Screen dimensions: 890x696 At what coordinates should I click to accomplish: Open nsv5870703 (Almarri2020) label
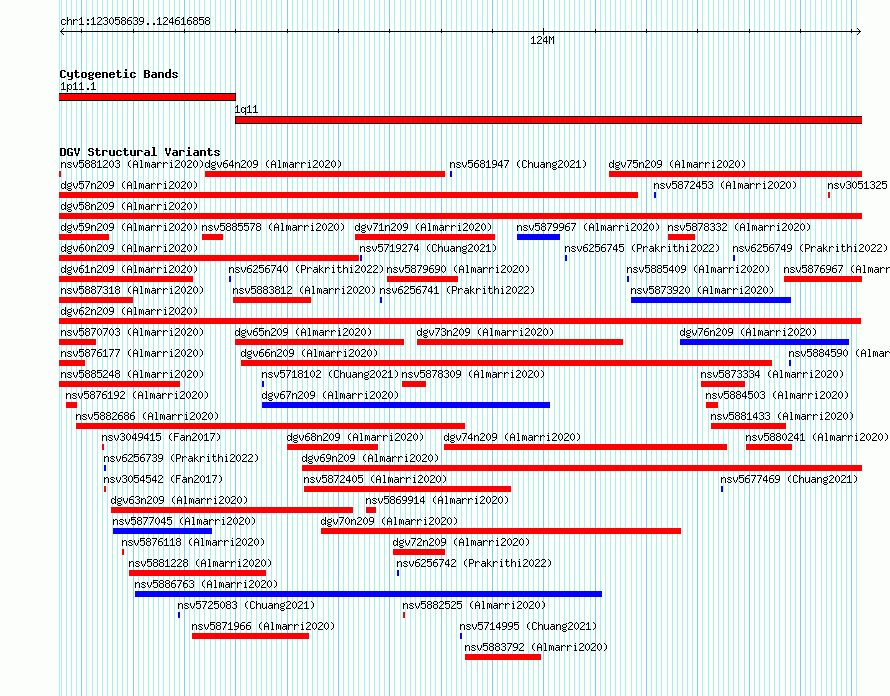tap(132, 332)
